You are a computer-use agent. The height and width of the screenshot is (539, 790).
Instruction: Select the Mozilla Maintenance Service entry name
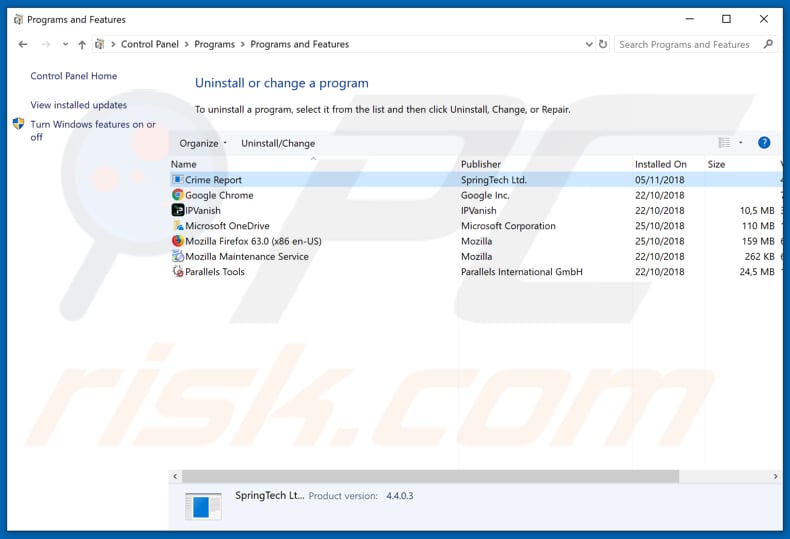click(x=246, y=256)
